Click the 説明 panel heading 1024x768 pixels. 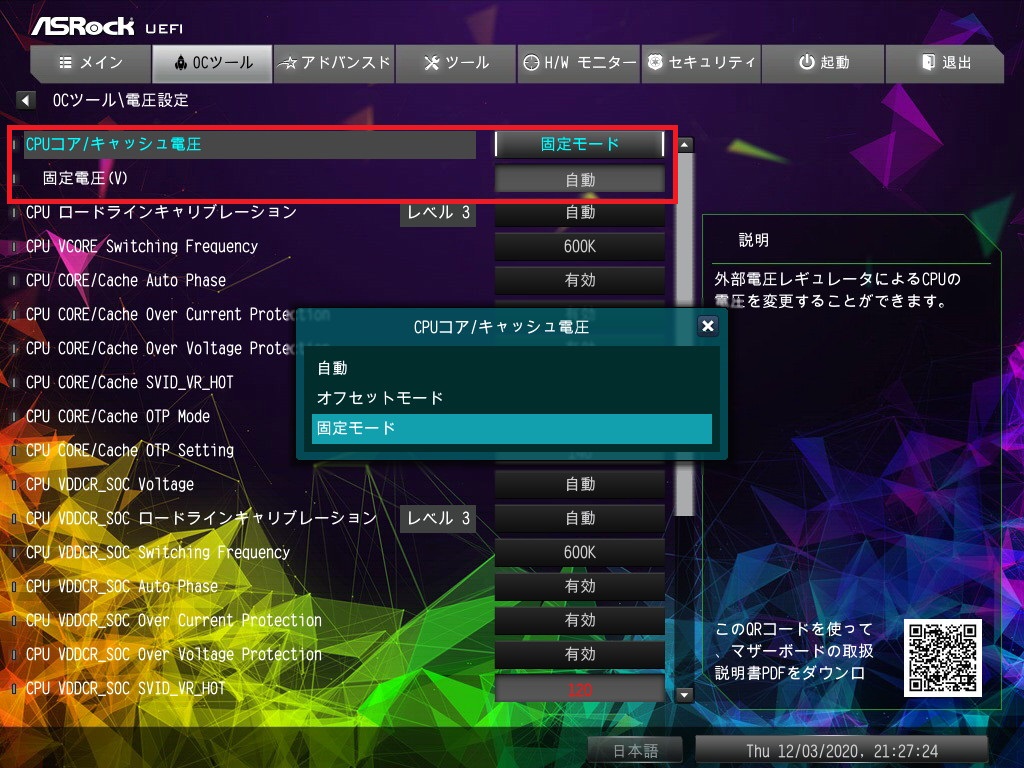[754, 240]
